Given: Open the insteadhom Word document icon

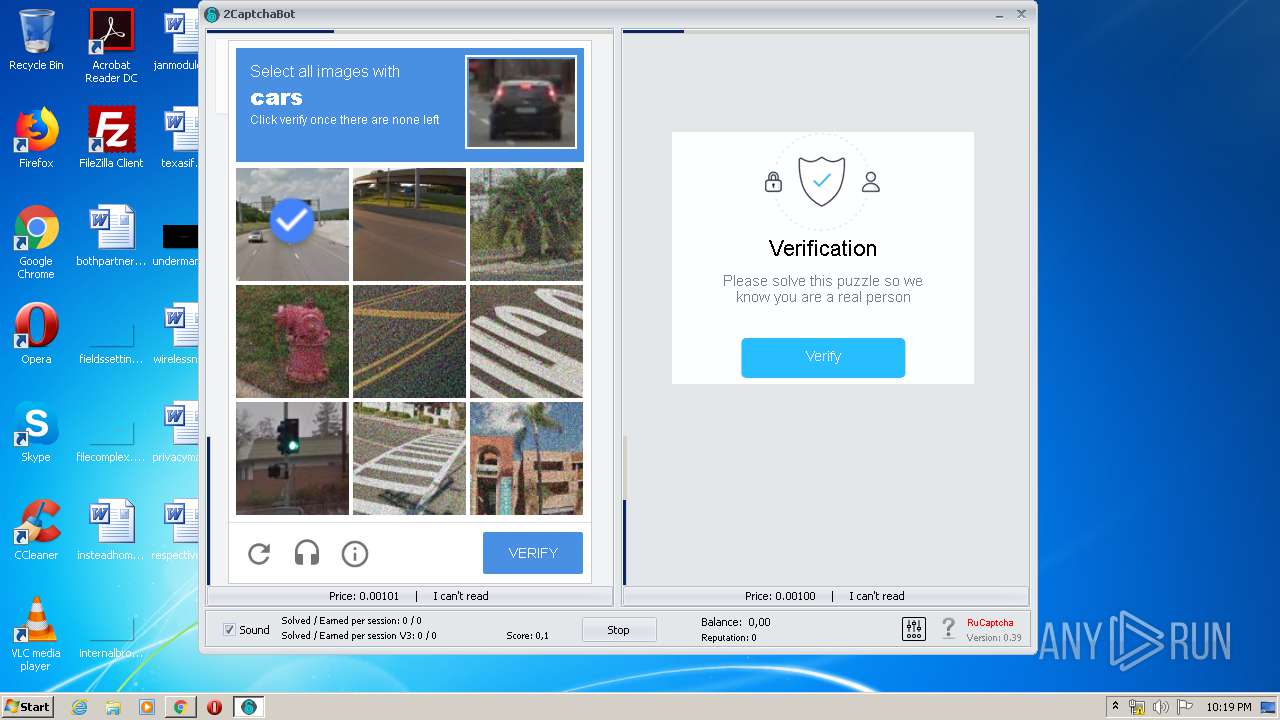Looking at the screenshot, I should tap(111, 530).
